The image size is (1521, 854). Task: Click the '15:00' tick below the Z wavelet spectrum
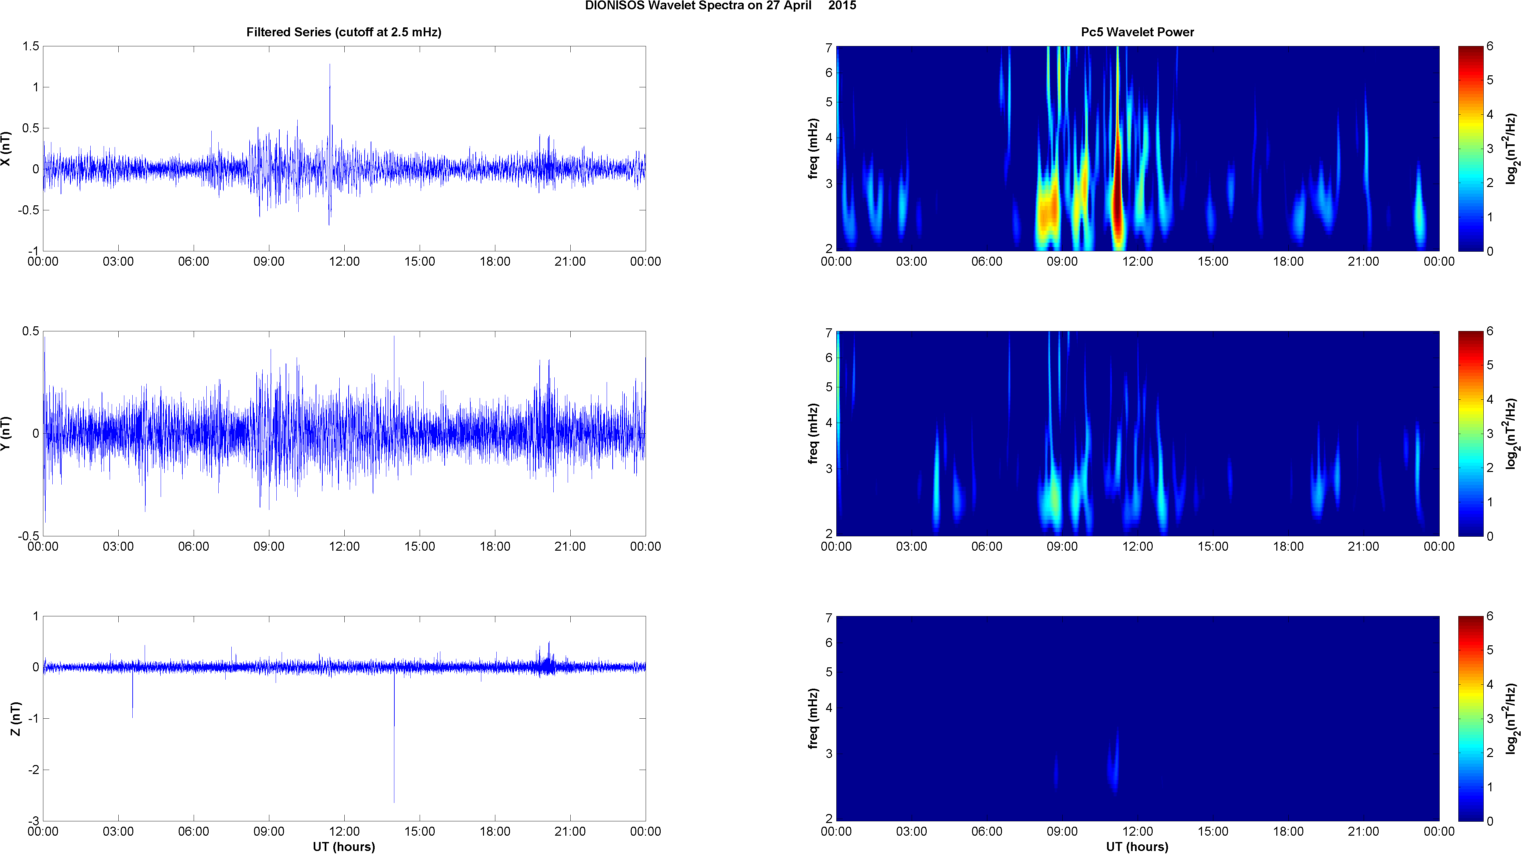pos(1213,832)
